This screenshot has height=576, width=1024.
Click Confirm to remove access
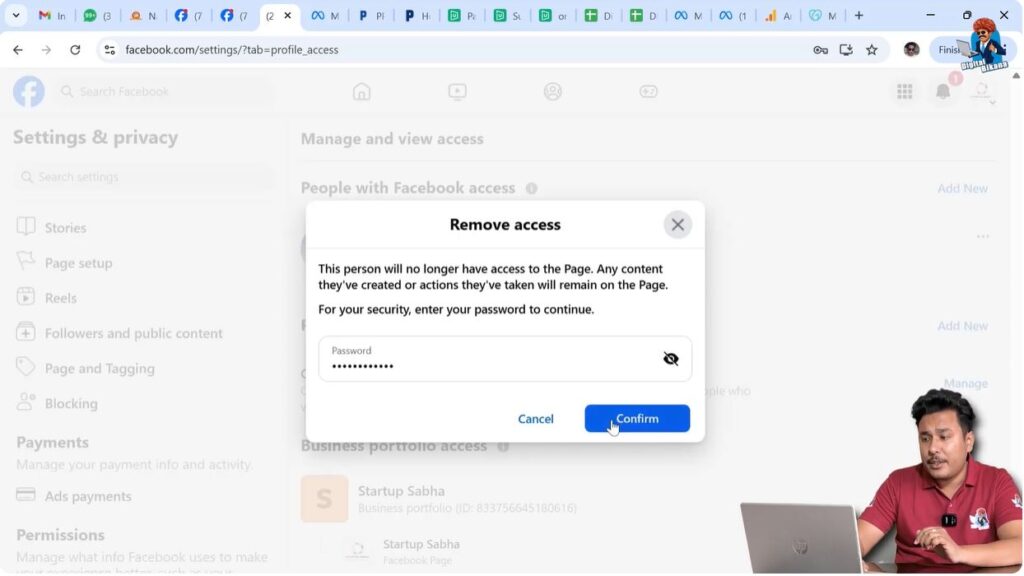(x=637, y=419)
